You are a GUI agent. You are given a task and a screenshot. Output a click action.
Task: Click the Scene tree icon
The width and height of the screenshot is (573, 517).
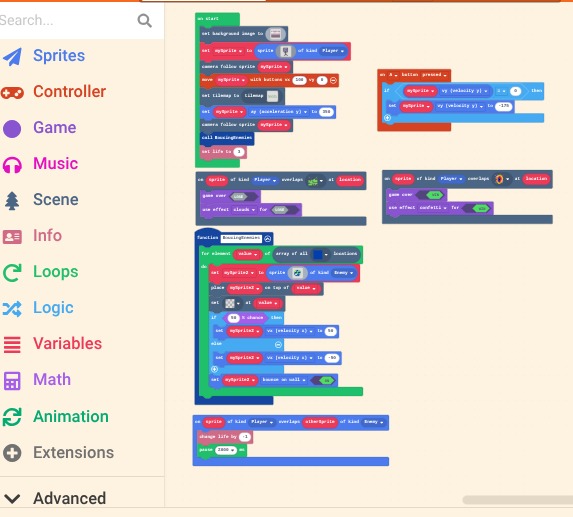tap(12, 201)
